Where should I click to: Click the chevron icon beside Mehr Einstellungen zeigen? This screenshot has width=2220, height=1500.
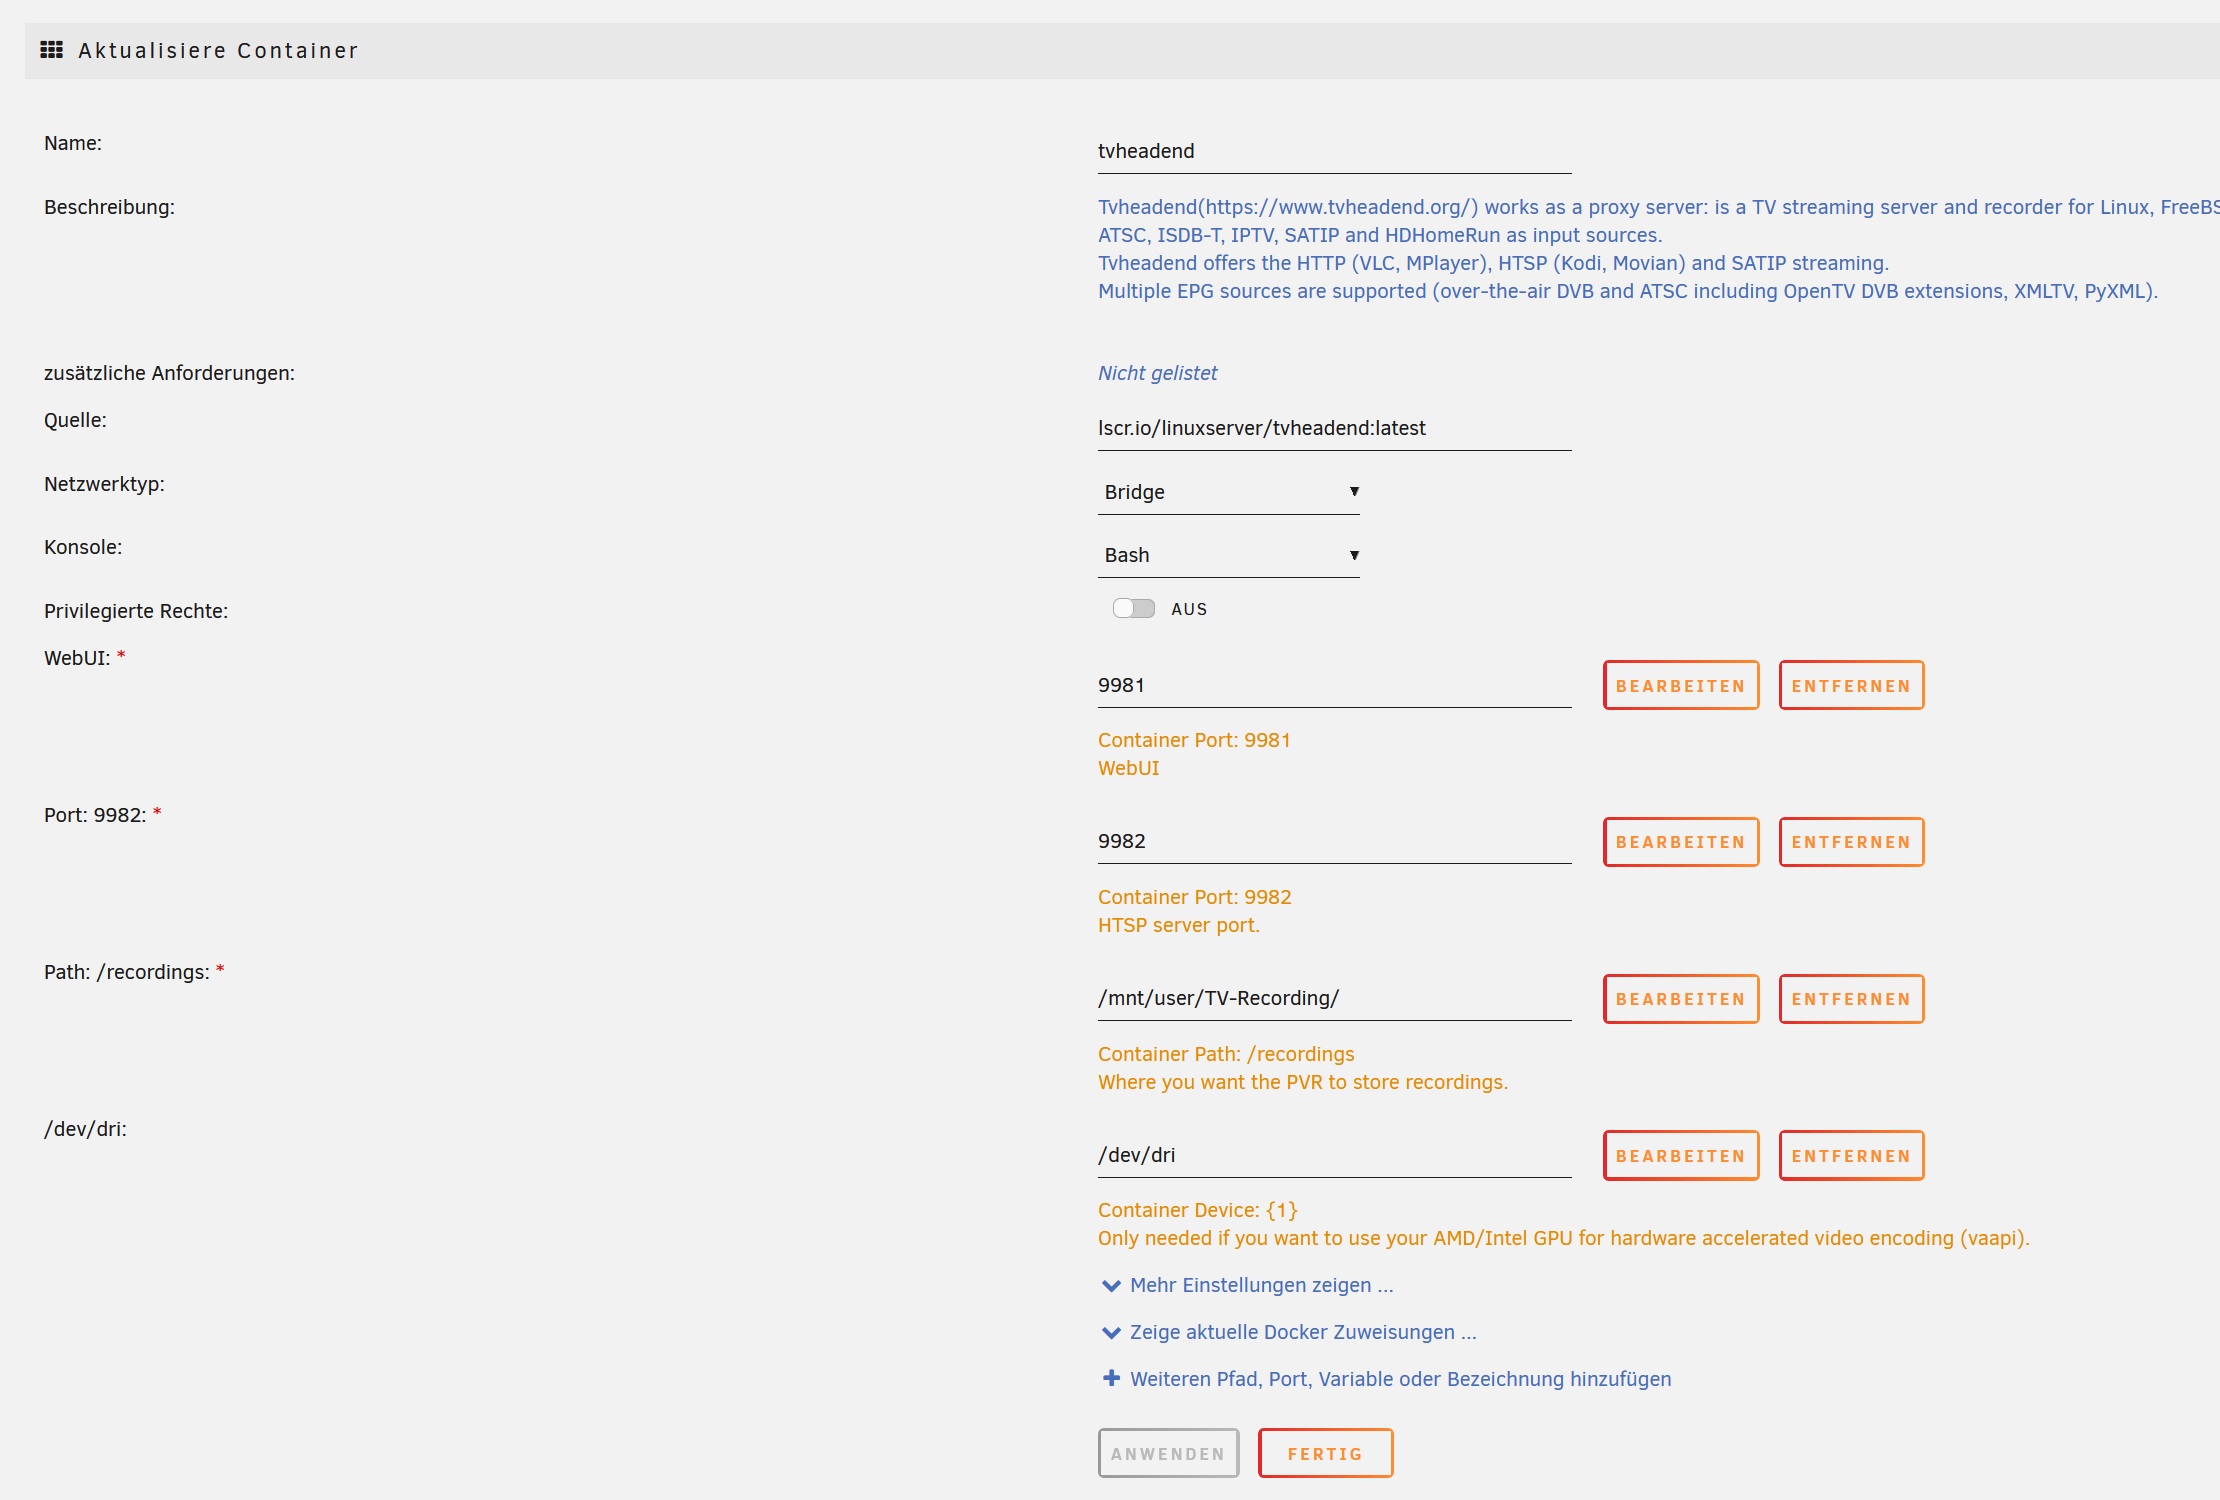(x=1111, y=1285)
